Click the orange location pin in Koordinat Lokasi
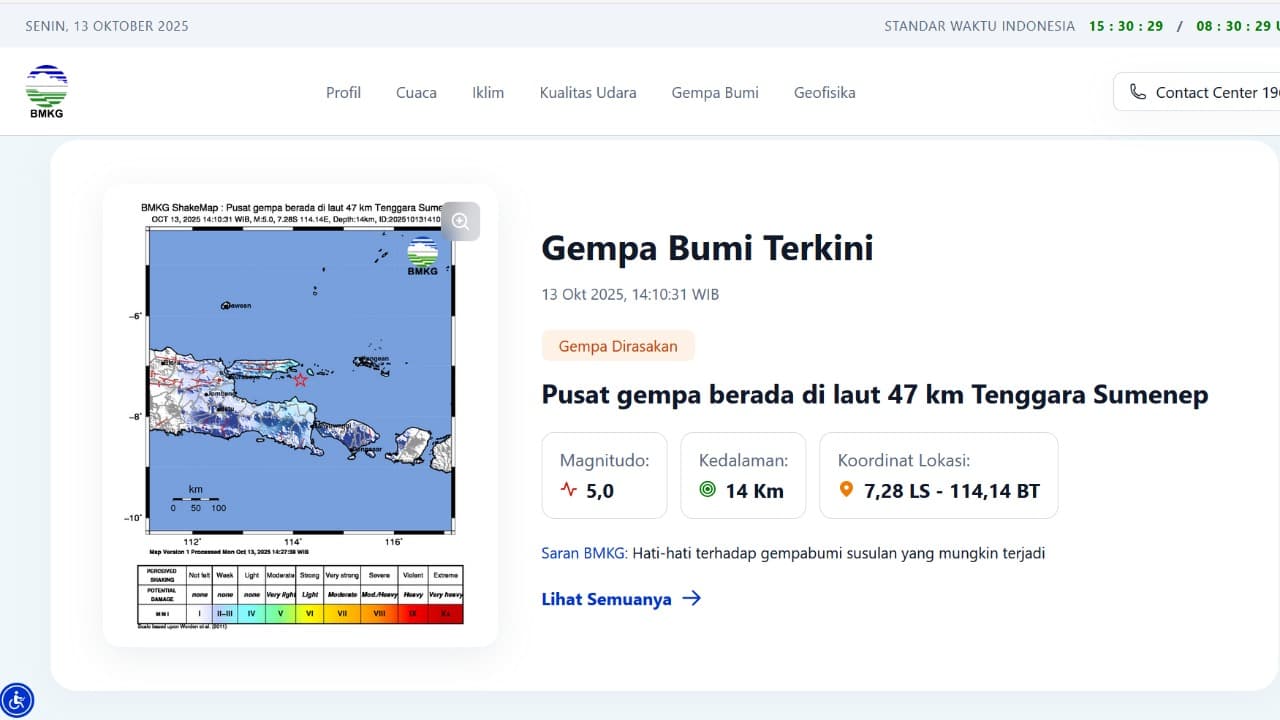The image size is (1280, 720). [845, 490]
